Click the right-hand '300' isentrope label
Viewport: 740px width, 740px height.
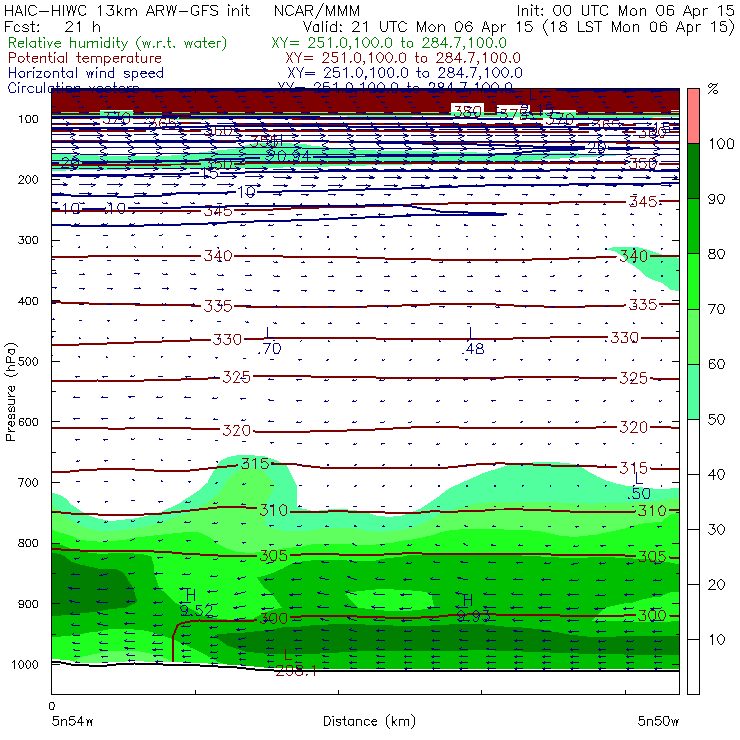pos(652,616)
